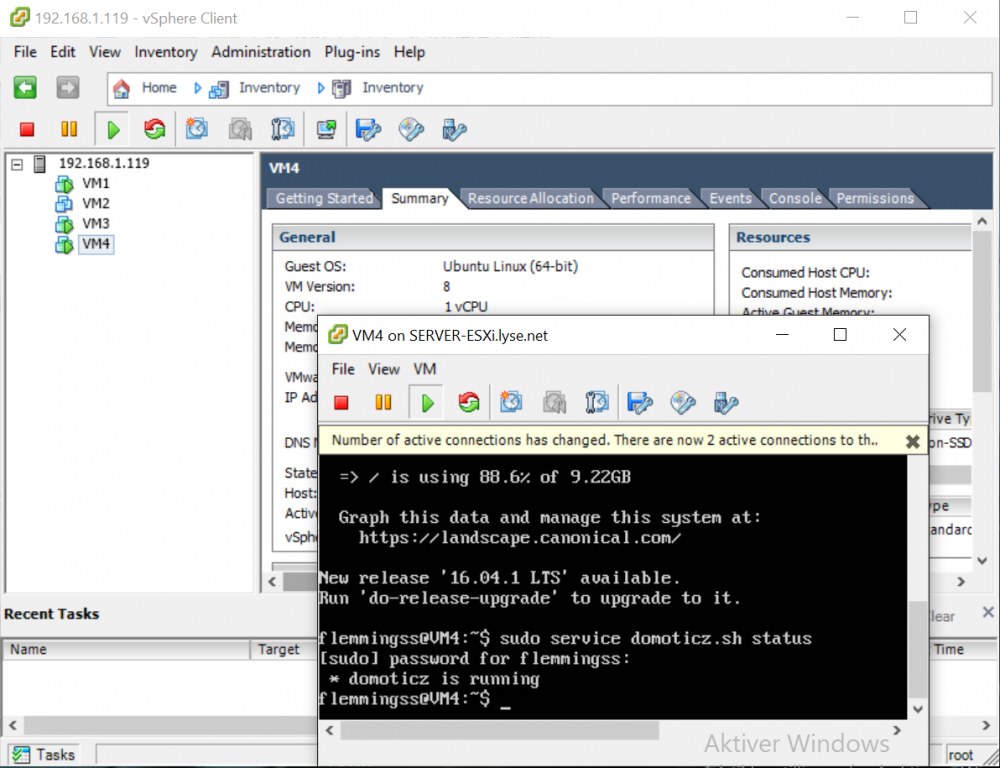Collapse the 192.168.1.119 host tree node
Image resolution: width=1000 pixels, height=768 pixels.
coord(17,164)
